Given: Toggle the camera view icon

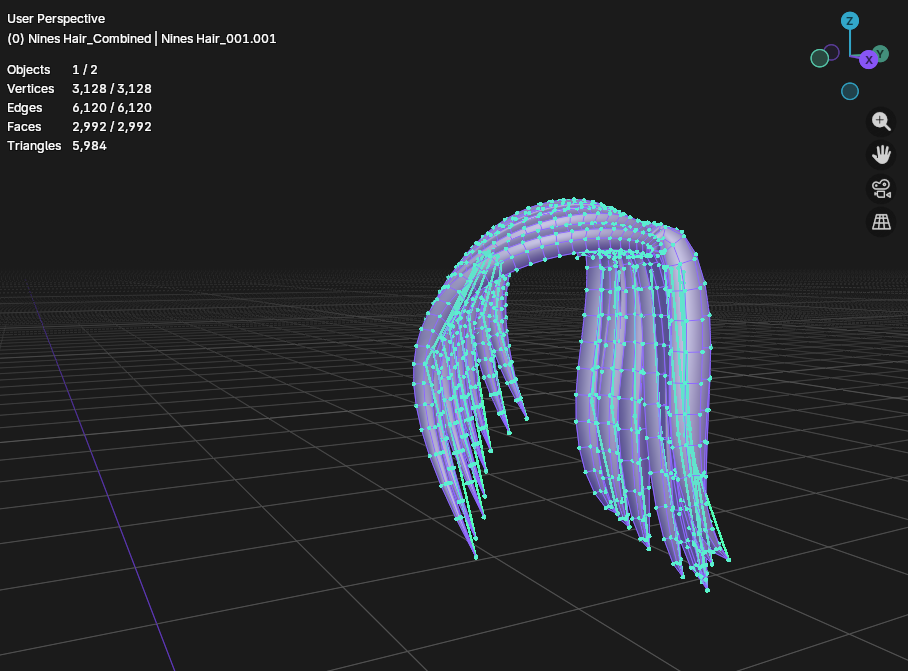Looking at the screenshot, I should click(x=881, y=188).
